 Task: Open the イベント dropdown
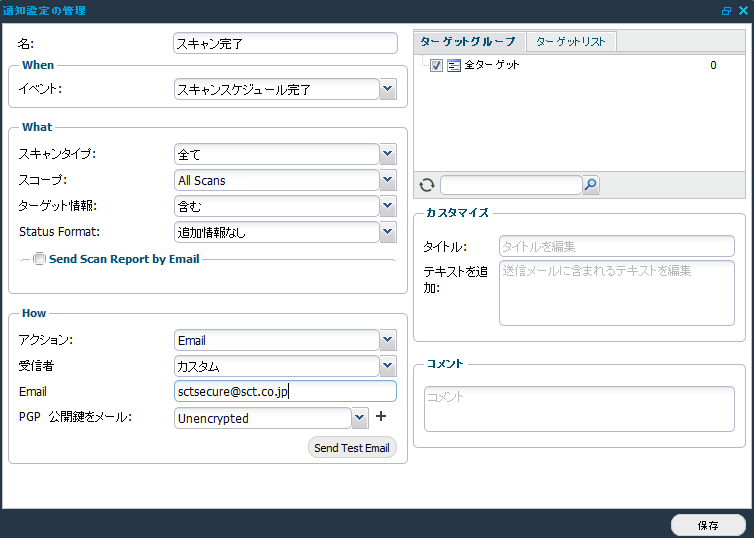pyautogui.click(x=388, y=90)
